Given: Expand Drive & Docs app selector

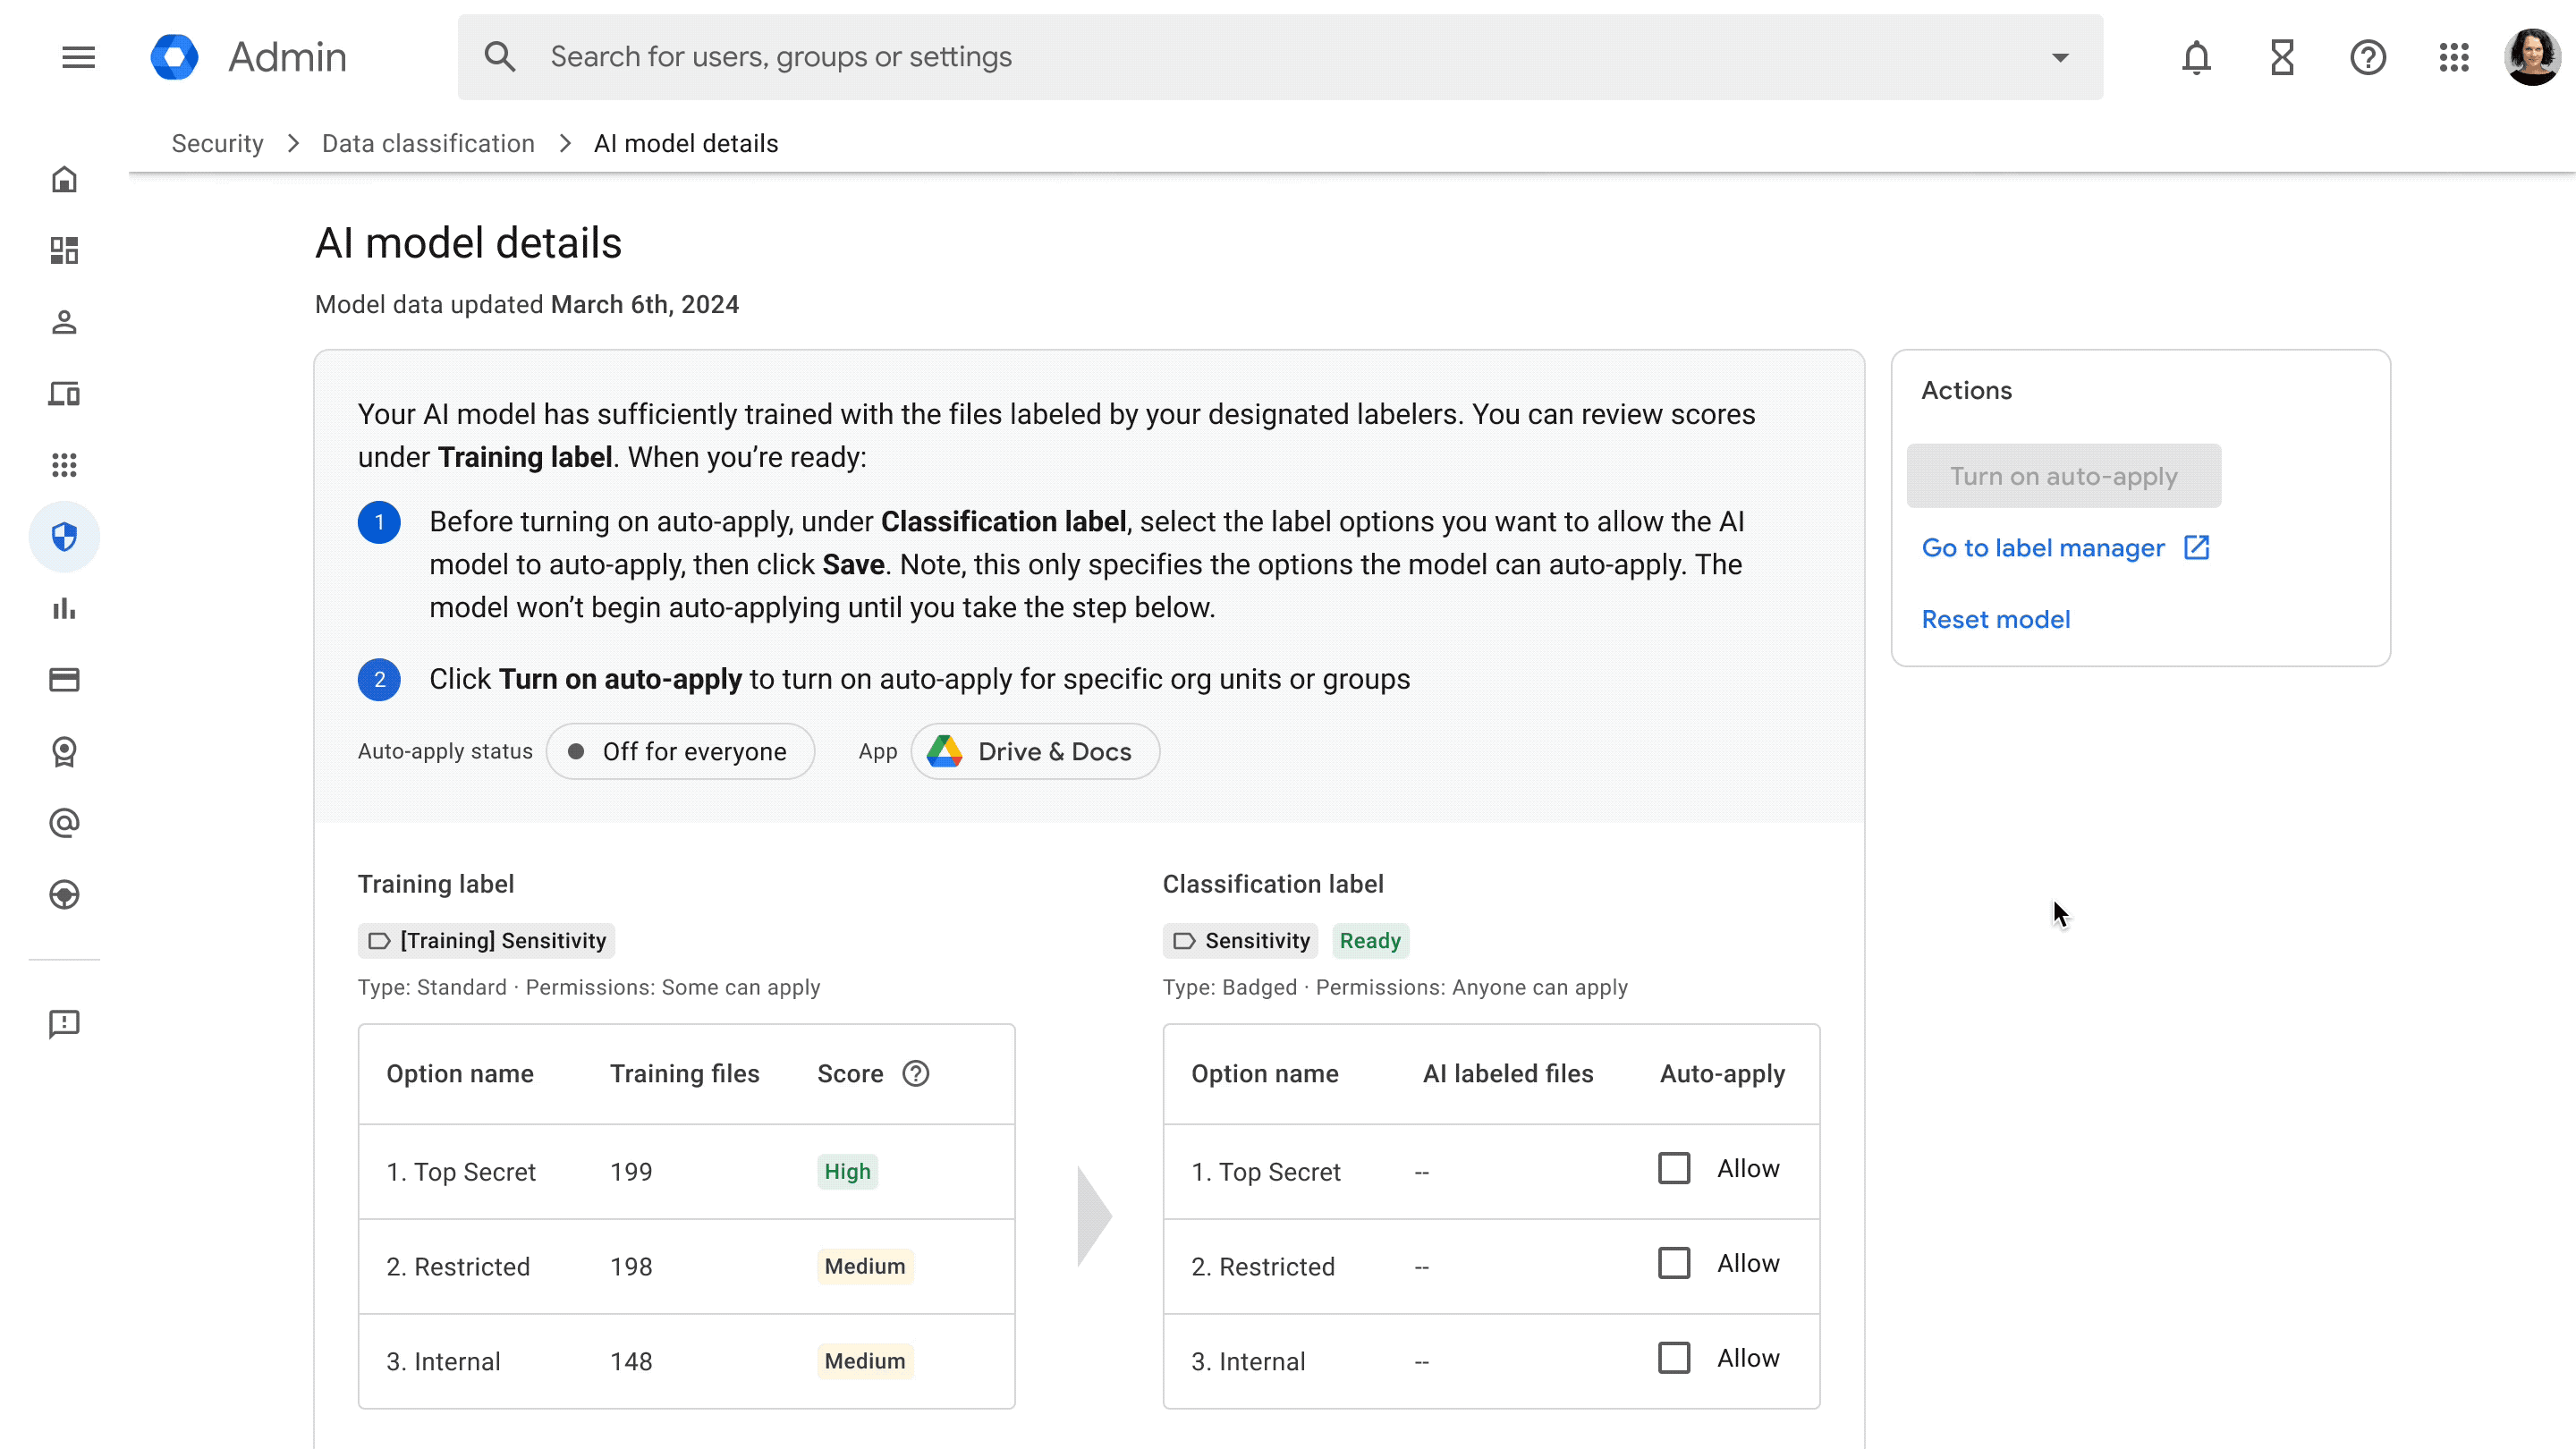Looking at the screenshot, I should click(1031, 750).
